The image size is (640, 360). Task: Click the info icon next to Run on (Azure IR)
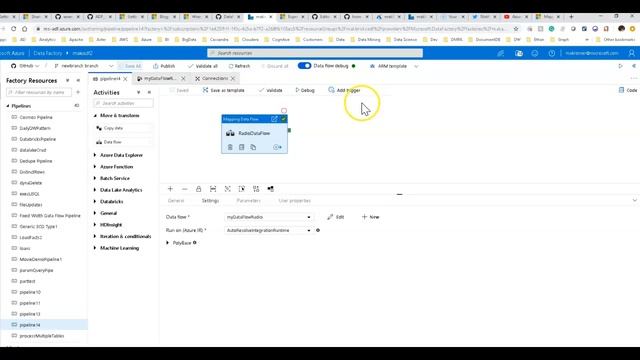point(318,230)
